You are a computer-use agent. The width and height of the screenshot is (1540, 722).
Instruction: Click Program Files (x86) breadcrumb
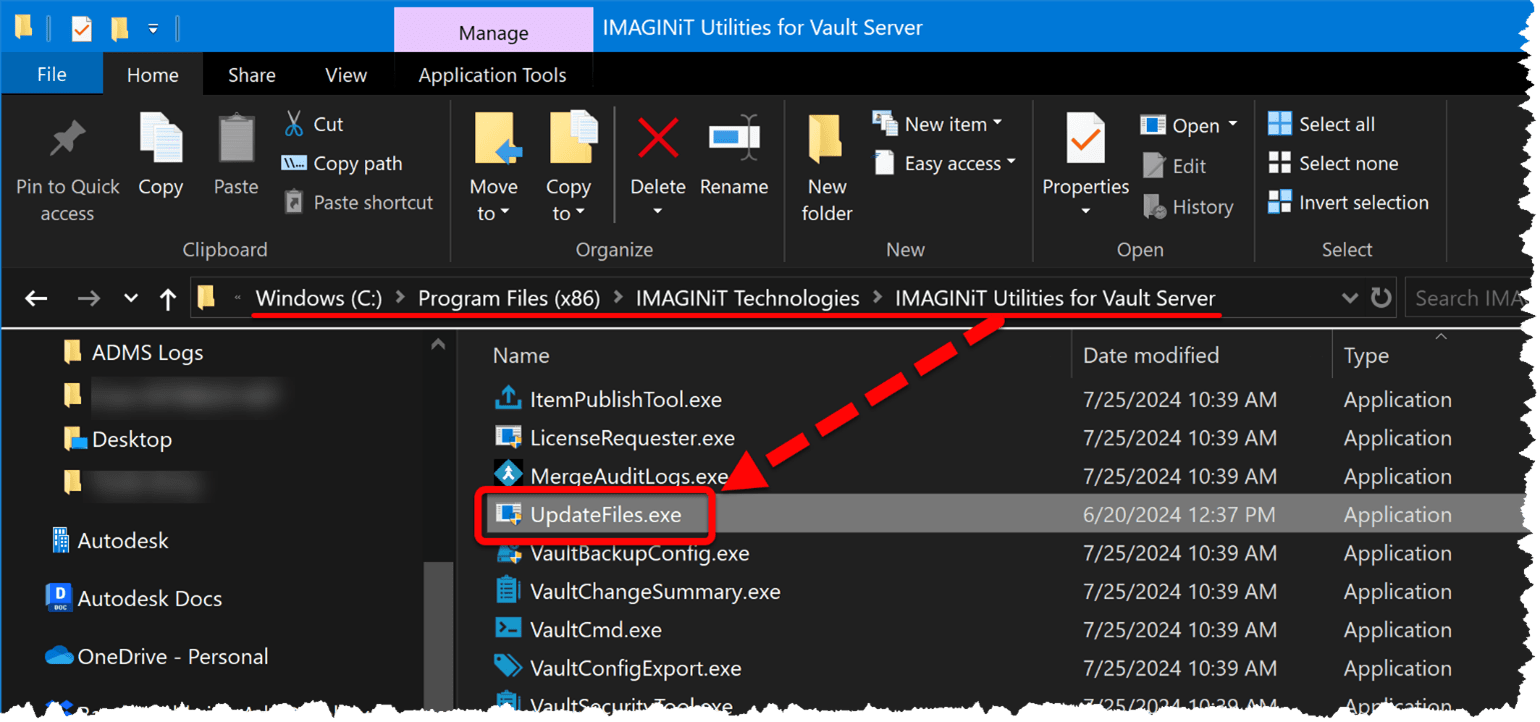(x=509, y=298)
